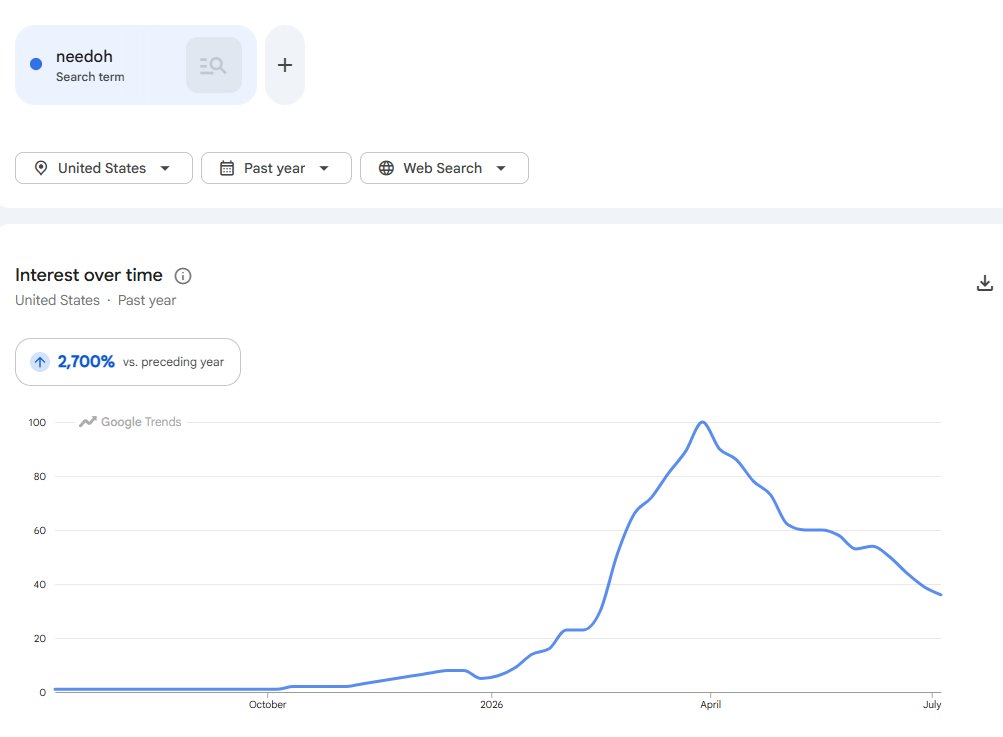The width and height of the screenshot is (1003, 737).
Task: Click the up arrow icon in growth badge
Action: coord(40,362)
